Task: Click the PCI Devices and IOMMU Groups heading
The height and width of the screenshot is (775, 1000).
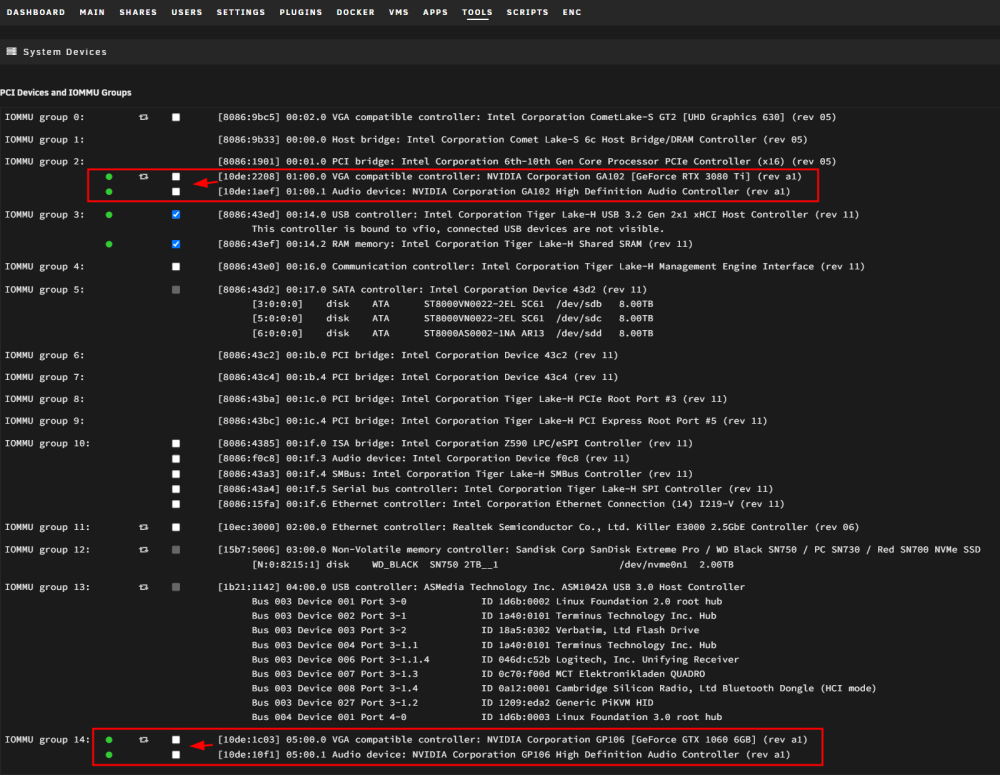Action: click(66, 92)
